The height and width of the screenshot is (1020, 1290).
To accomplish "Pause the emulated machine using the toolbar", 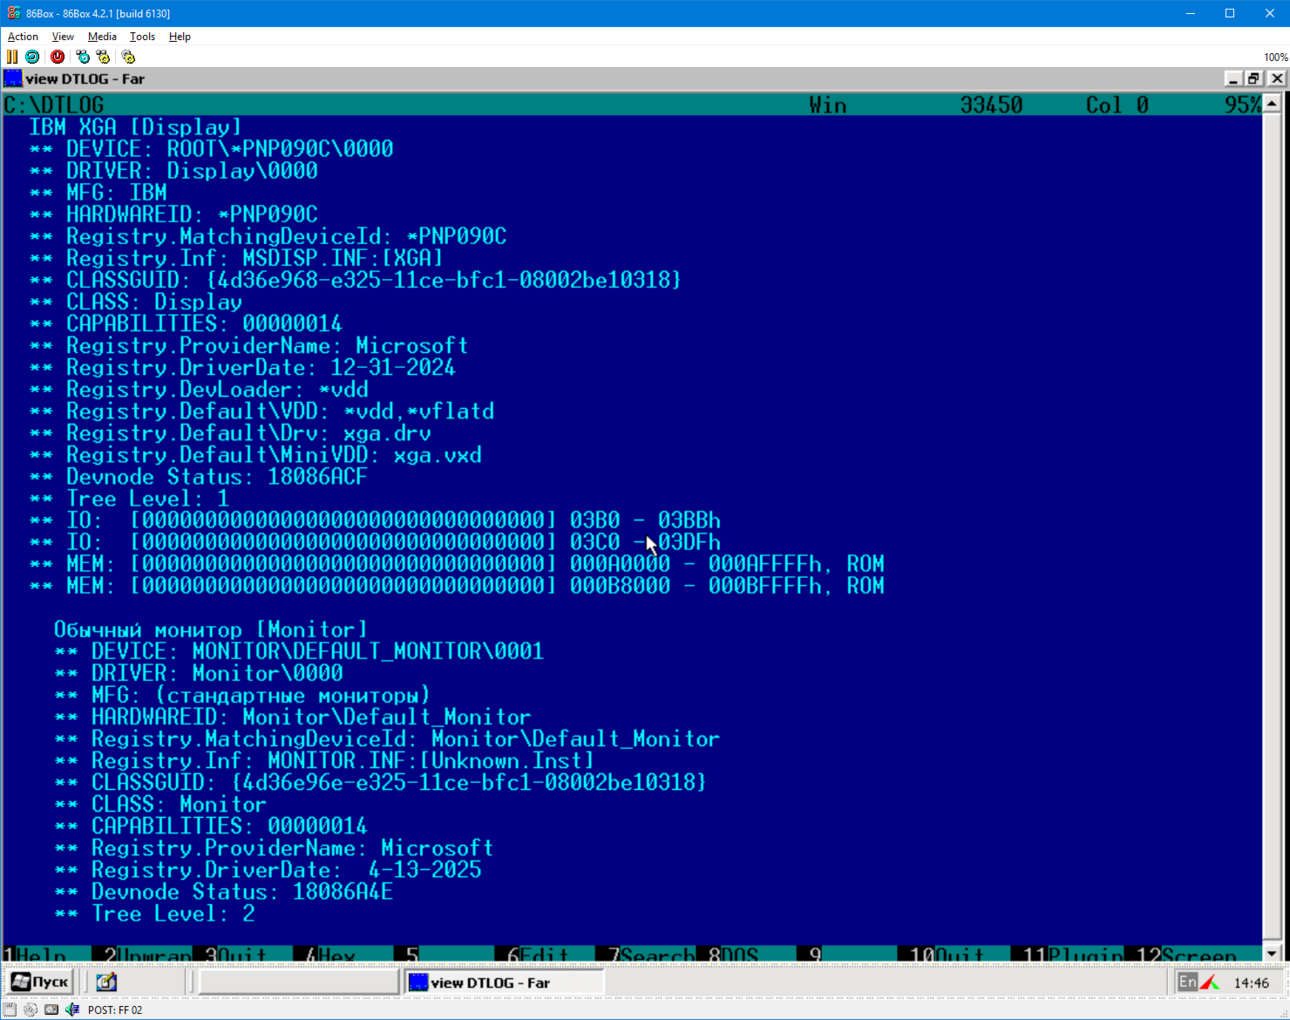I will (x=12, y=57).
